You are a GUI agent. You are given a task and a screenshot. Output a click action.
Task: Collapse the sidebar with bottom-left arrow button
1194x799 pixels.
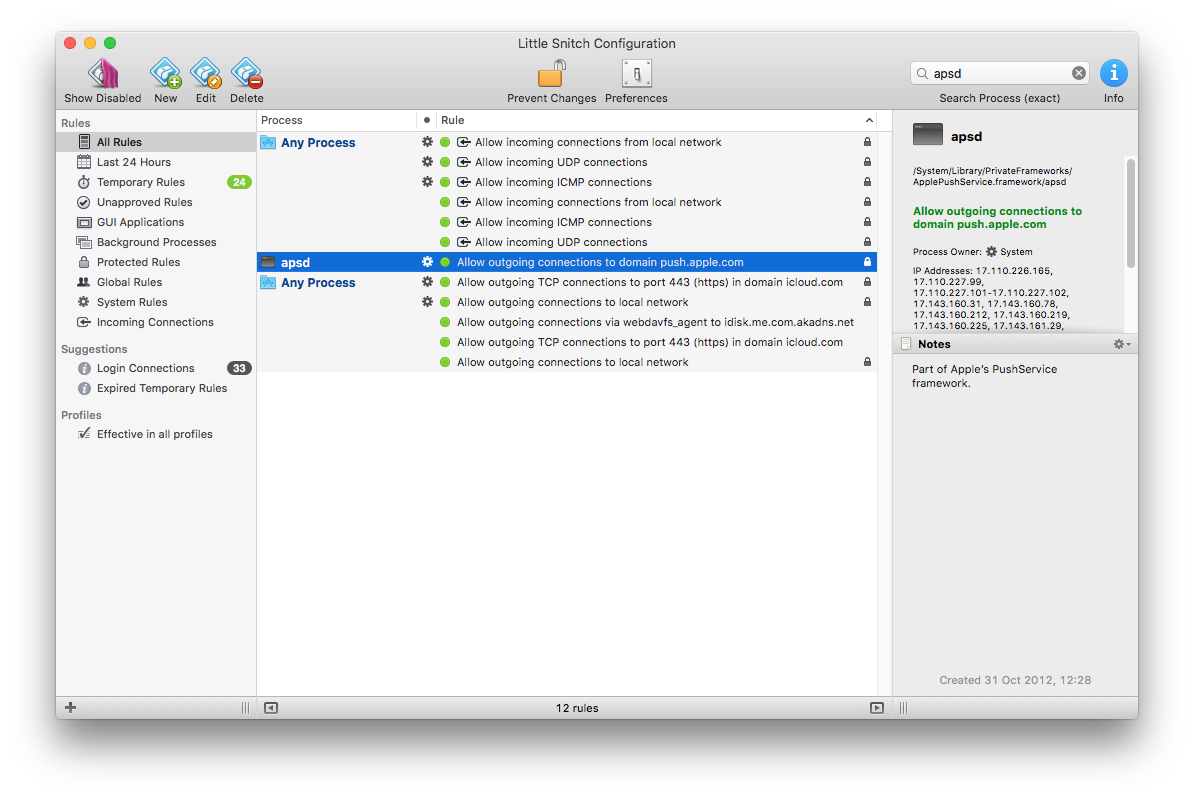[271, 708]
